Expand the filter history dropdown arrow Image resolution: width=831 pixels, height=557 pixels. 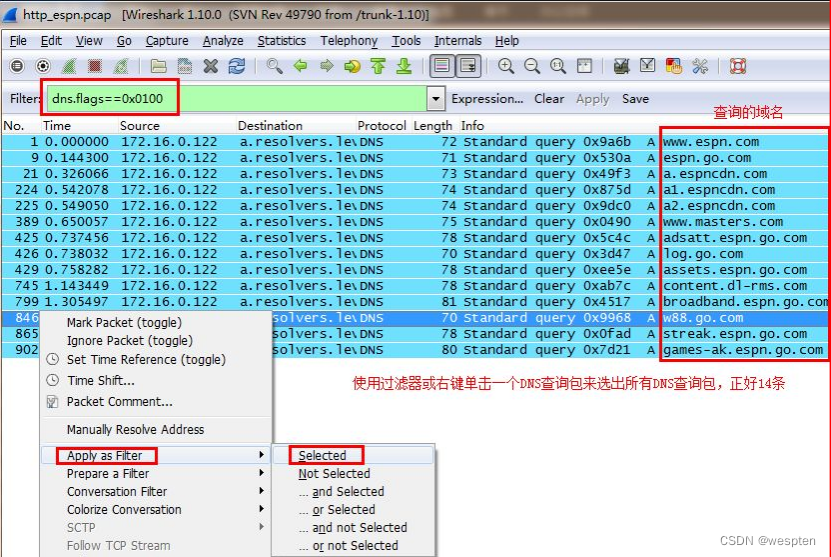tap(436, 99)
